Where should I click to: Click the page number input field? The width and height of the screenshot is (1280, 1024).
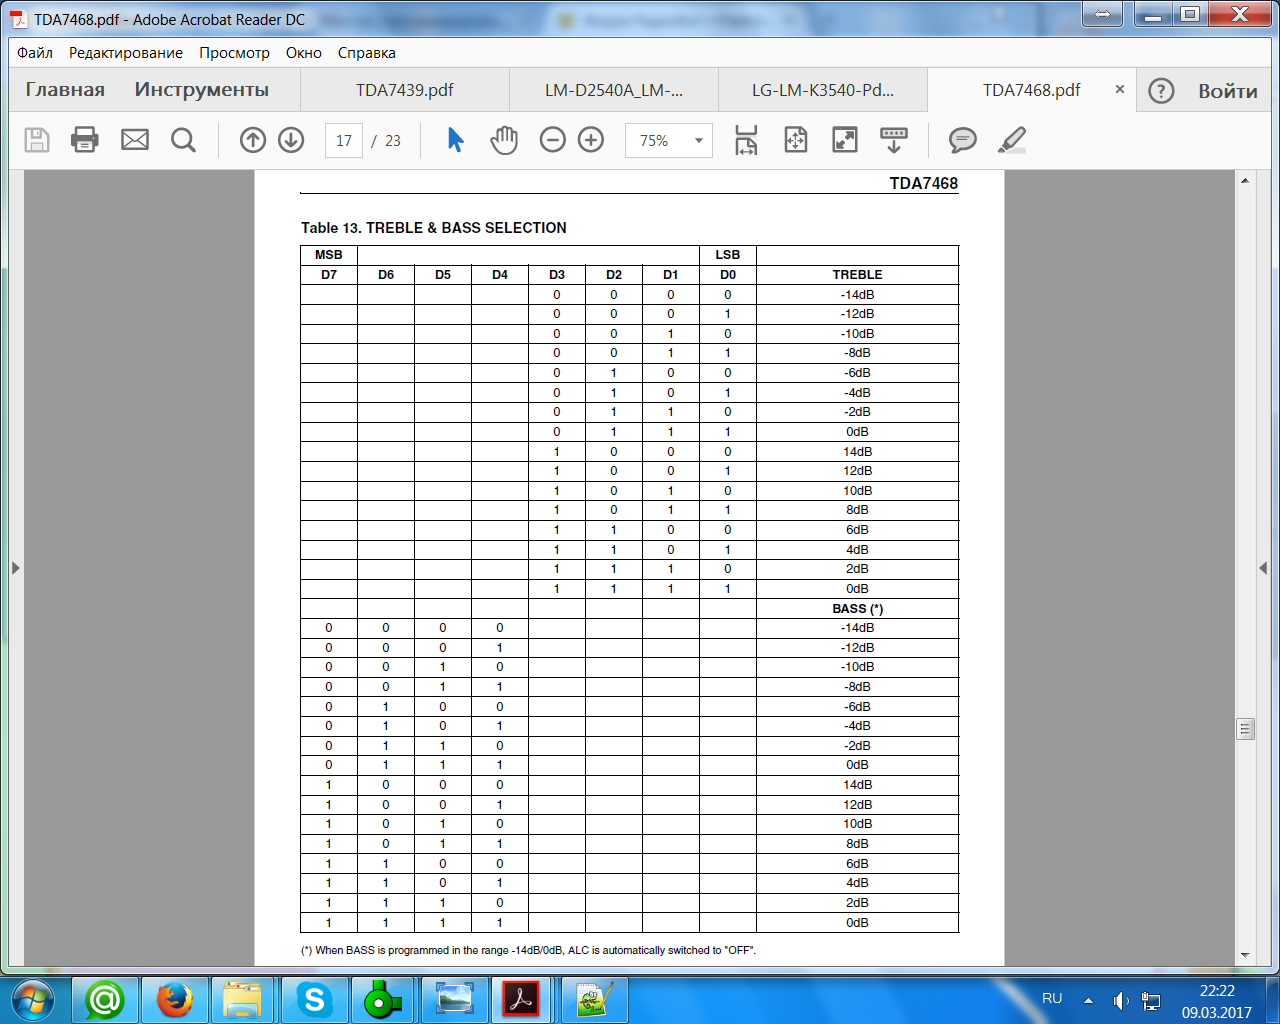344,141
